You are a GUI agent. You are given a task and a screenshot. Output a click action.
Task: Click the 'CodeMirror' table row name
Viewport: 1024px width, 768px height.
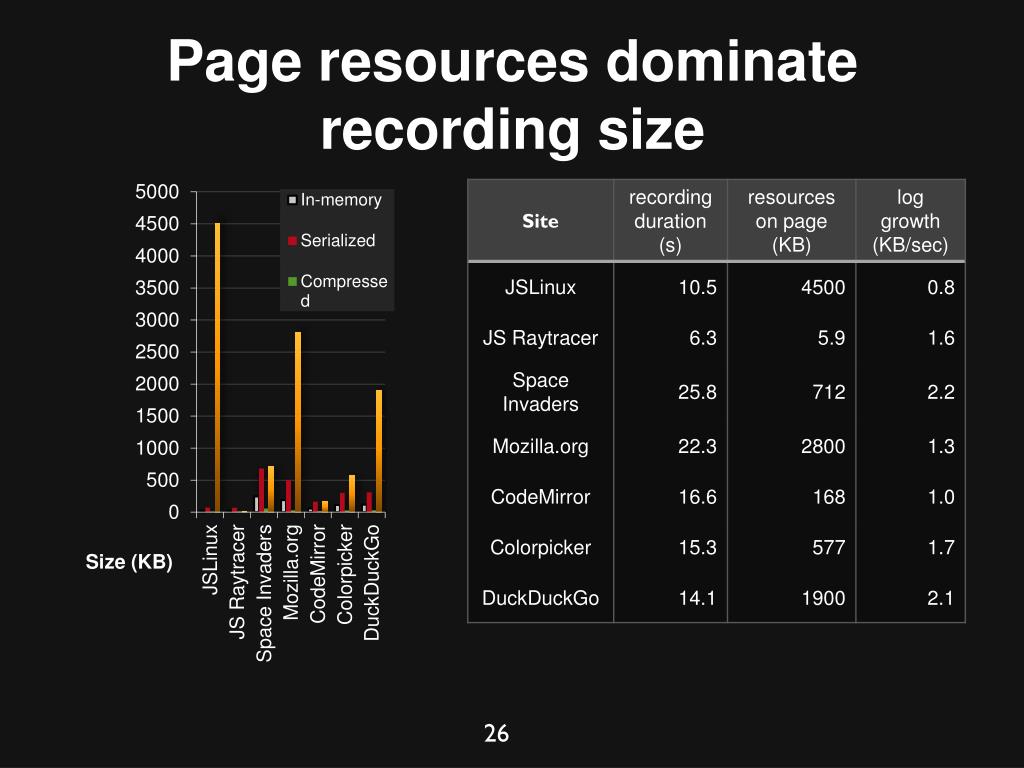[x=540, y=497]
